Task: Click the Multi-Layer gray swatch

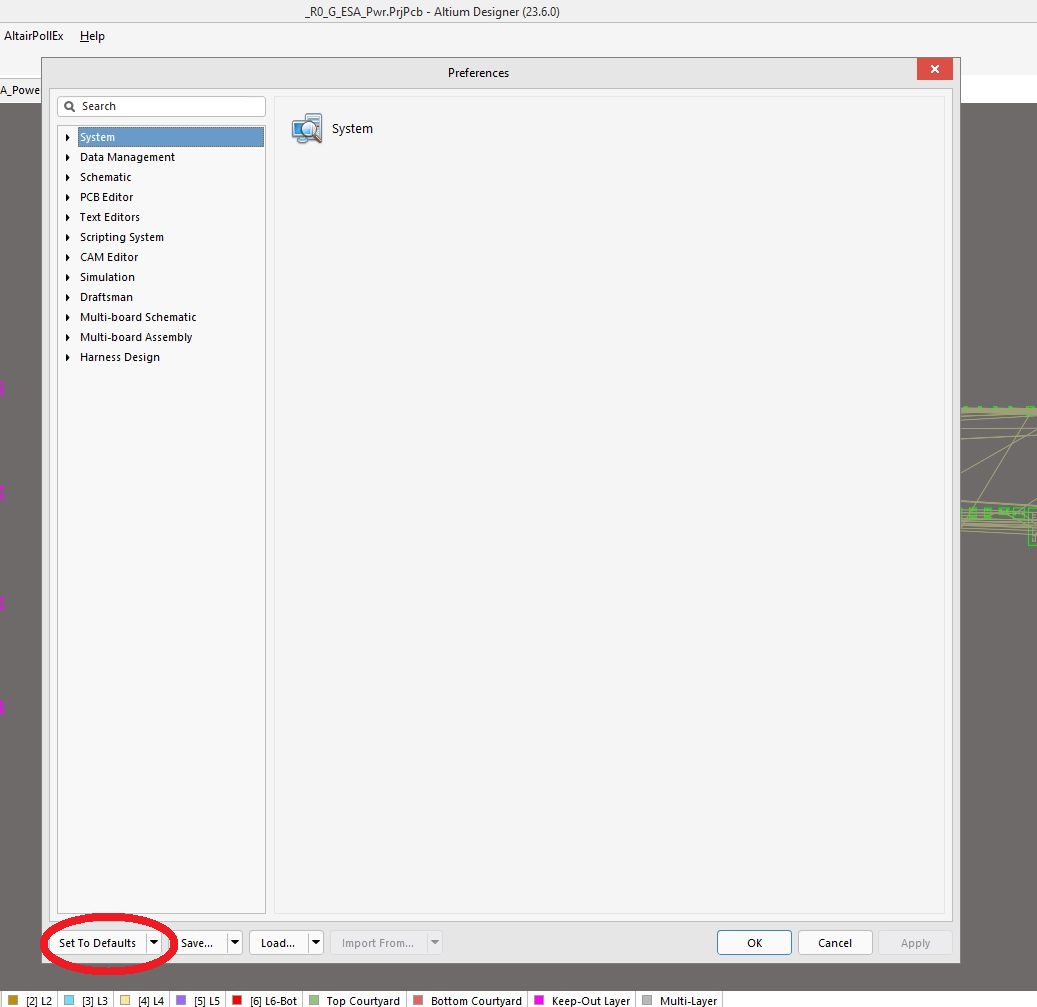Action: 647,1000
